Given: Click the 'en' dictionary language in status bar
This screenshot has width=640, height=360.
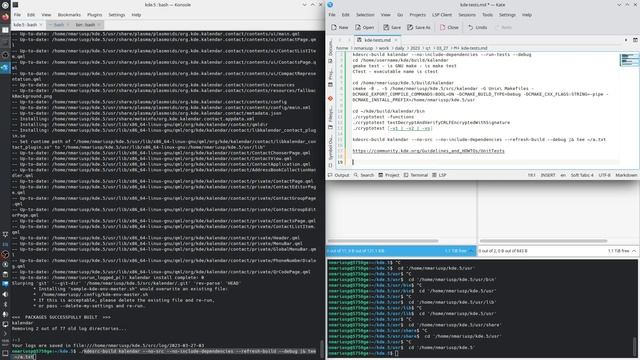Looking at the screenshot, I should 563,175.
